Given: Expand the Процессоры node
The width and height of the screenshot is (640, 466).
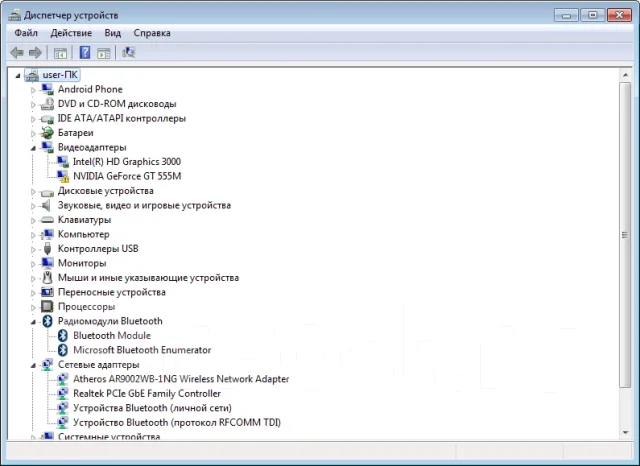Looking at the screenshot, I should (33, 307).
